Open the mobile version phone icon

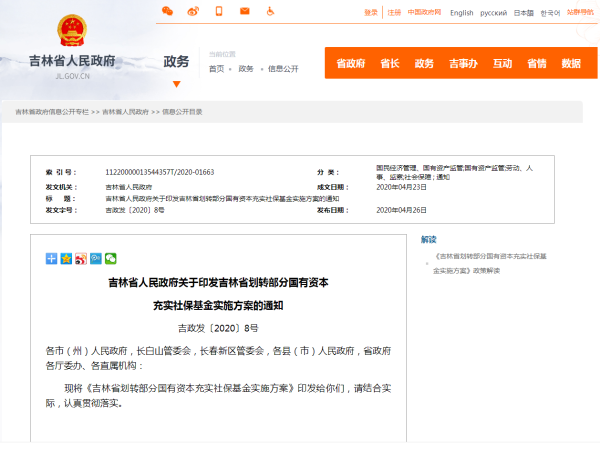[218, 11]
